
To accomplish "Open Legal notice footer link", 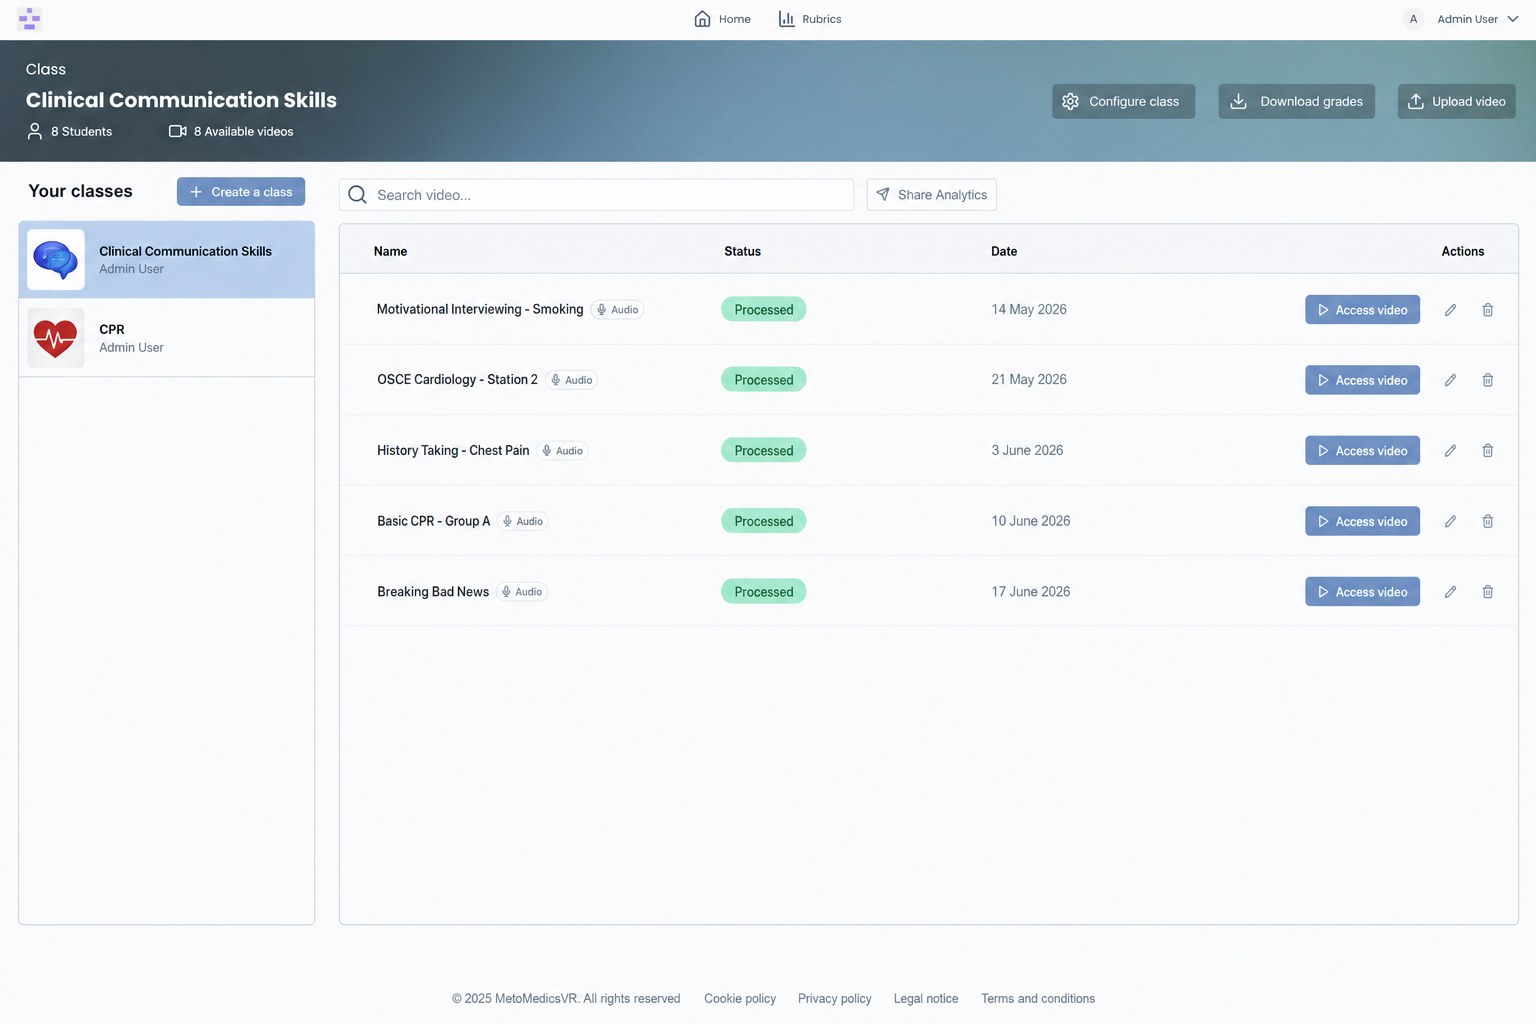I will click(x=926, y=999).
